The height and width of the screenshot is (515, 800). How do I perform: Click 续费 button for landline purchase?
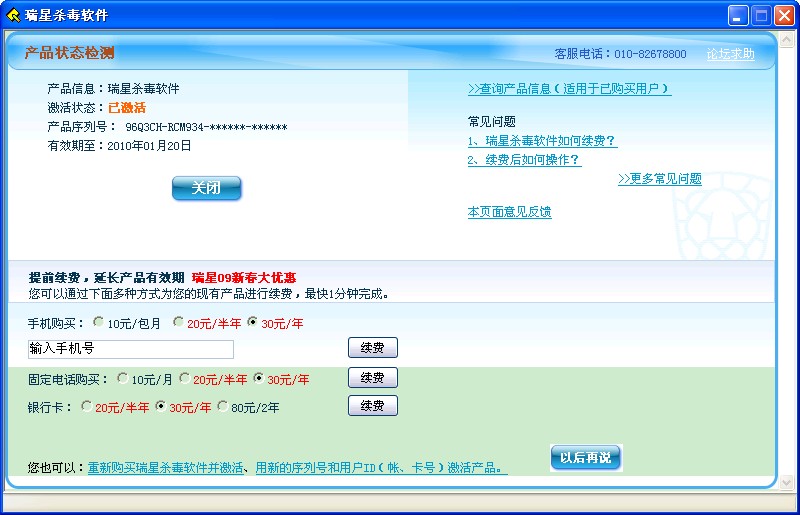[372, 378]
